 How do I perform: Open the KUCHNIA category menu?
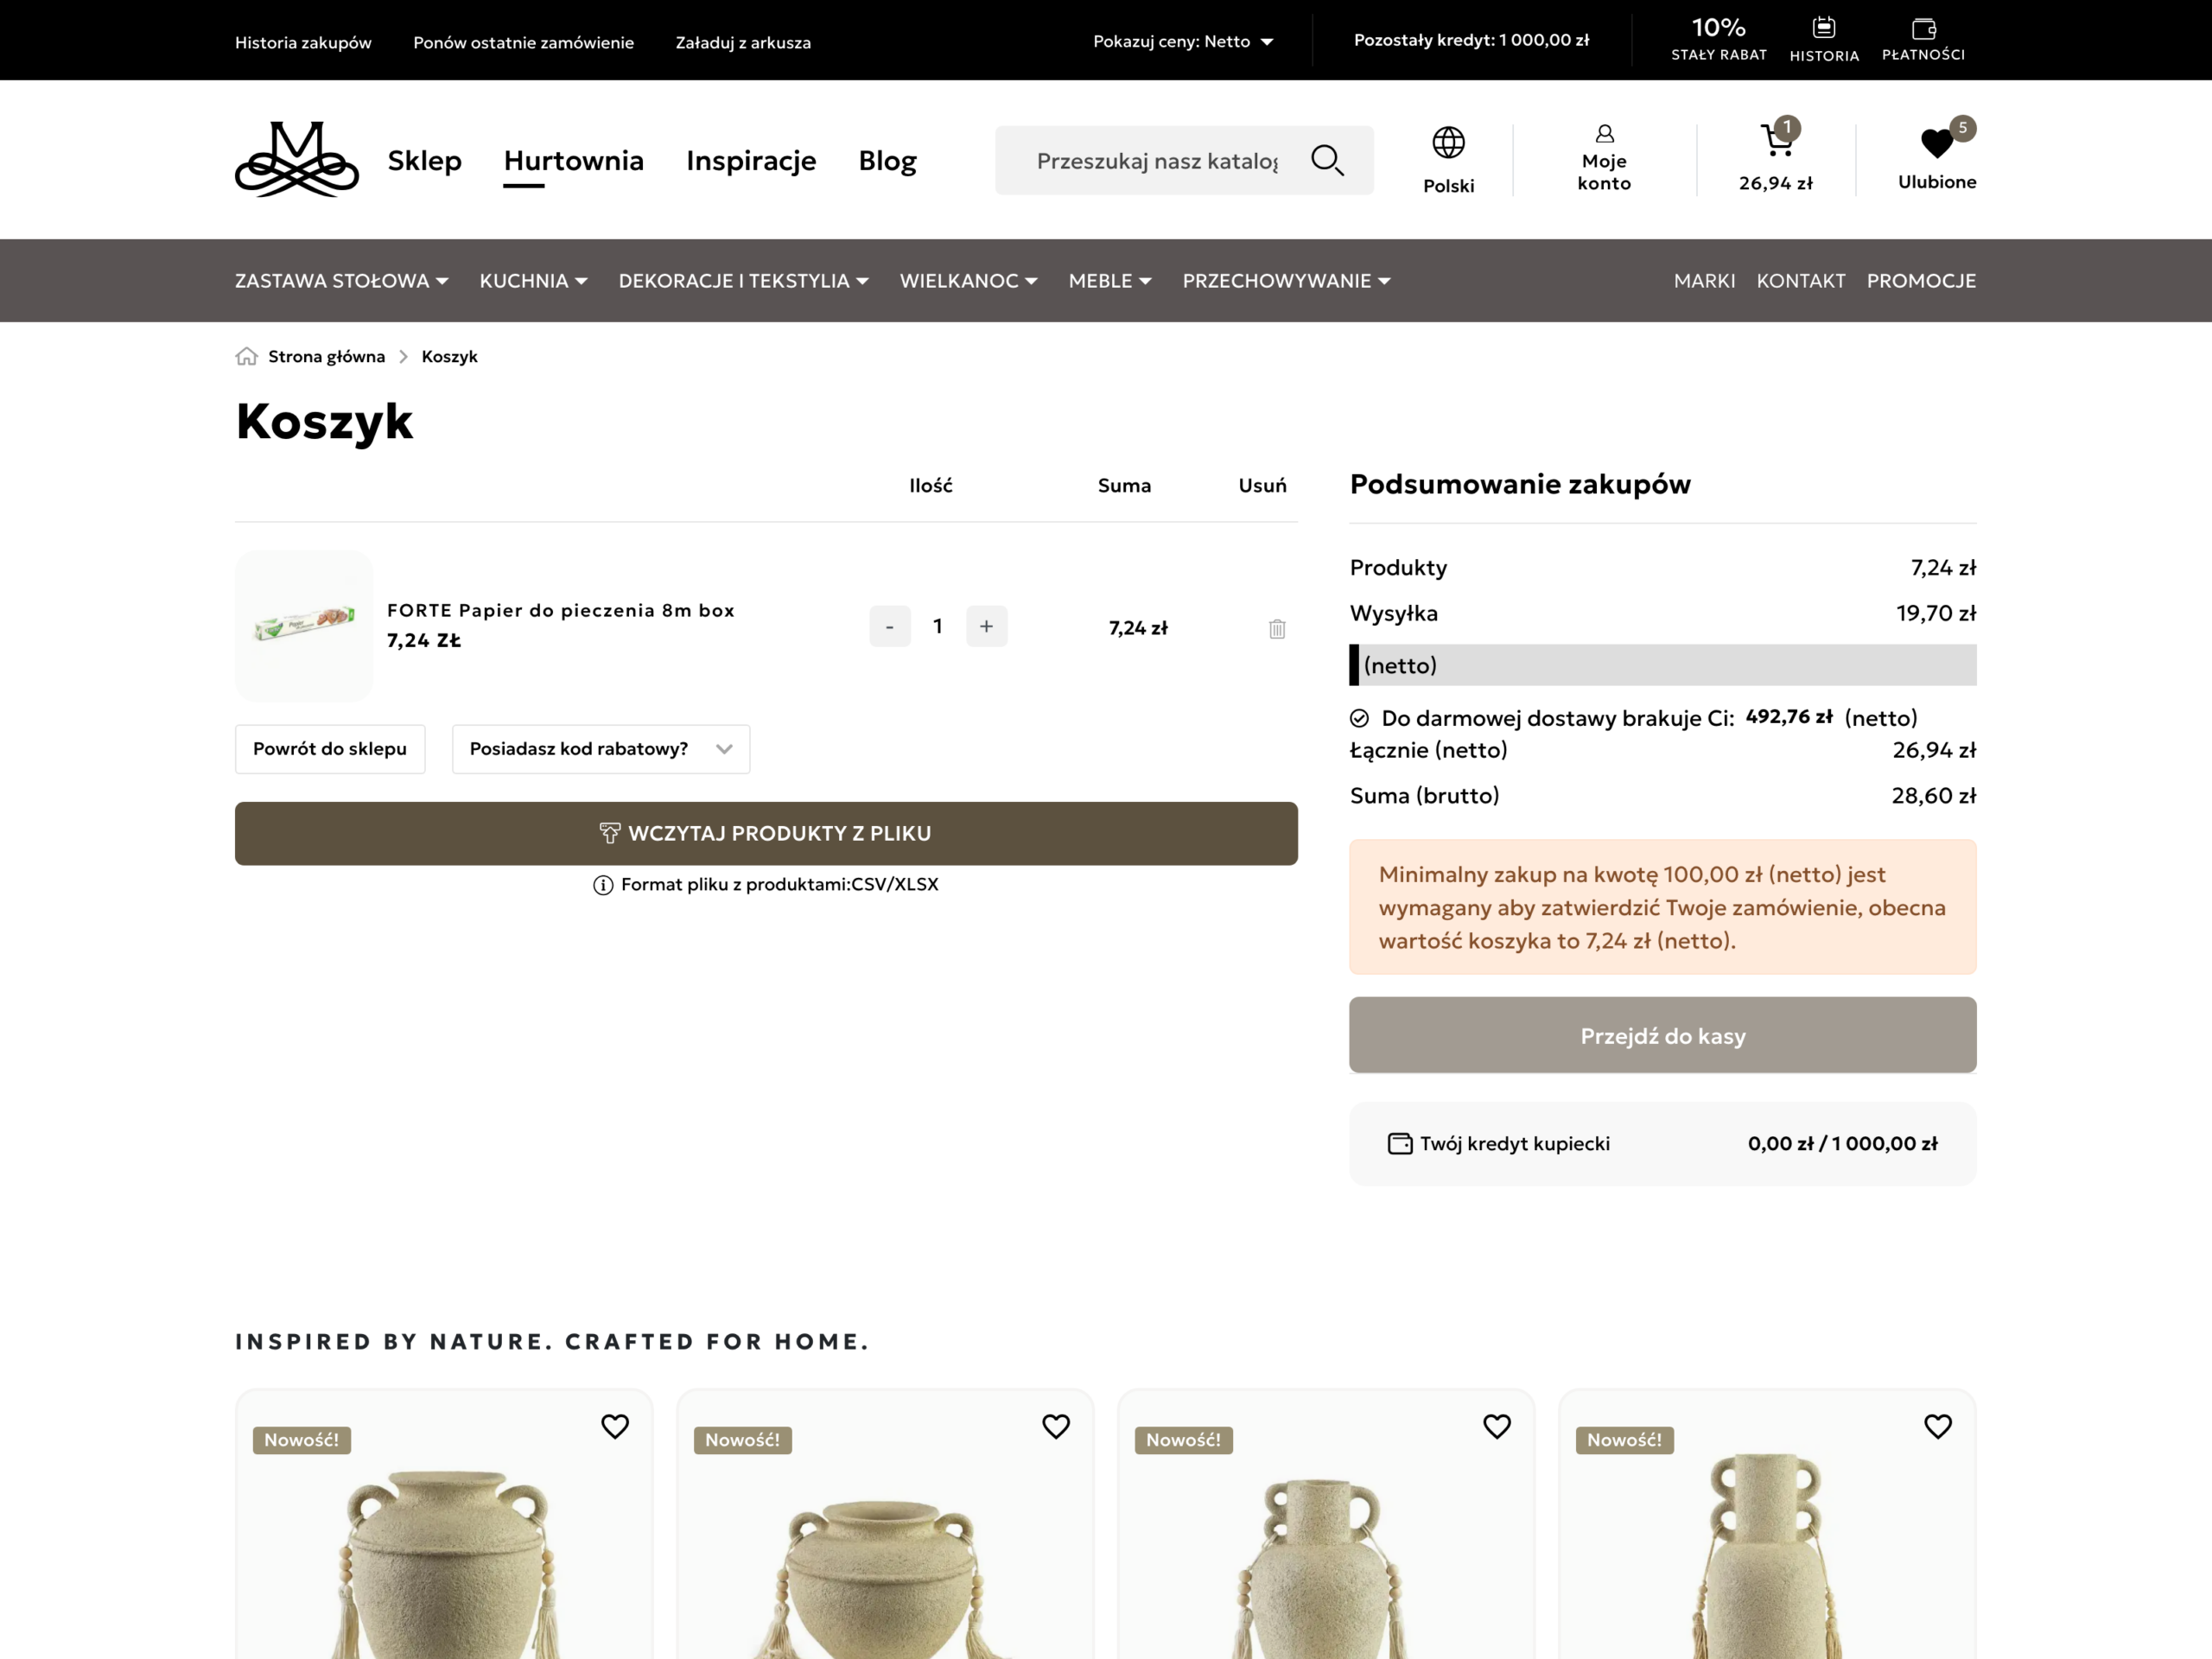pos(533,281)
